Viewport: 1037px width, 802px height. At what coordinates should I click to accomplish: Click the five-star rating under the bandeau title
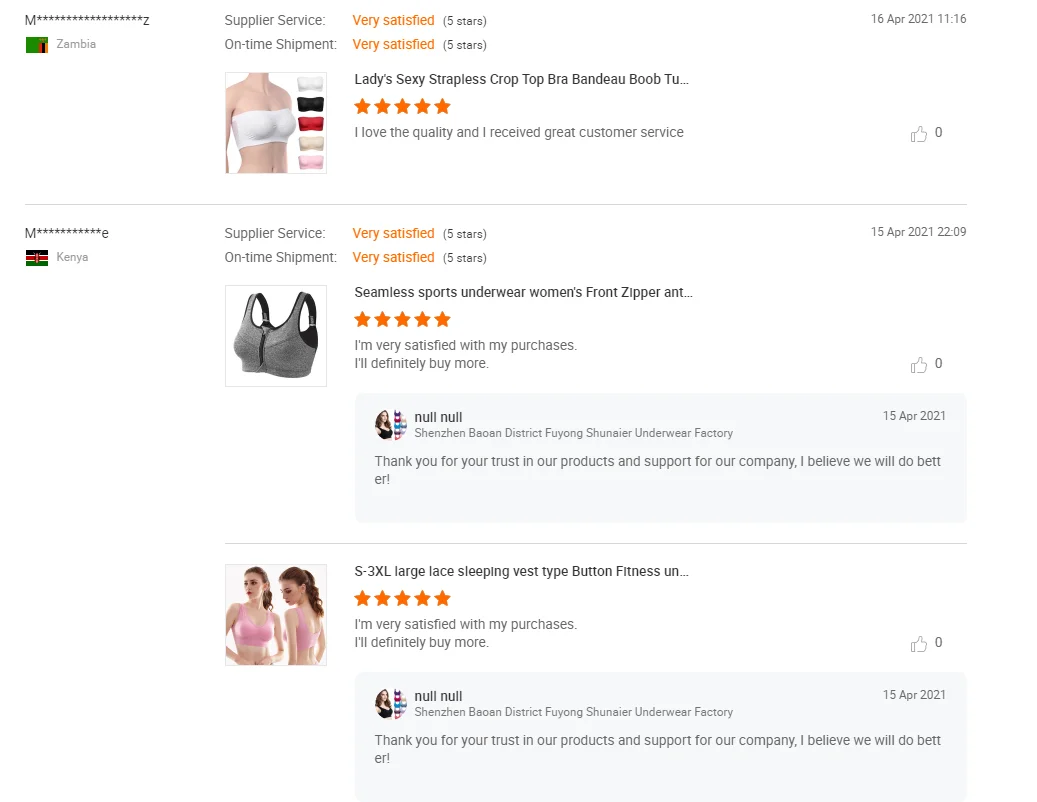[402, 106]
